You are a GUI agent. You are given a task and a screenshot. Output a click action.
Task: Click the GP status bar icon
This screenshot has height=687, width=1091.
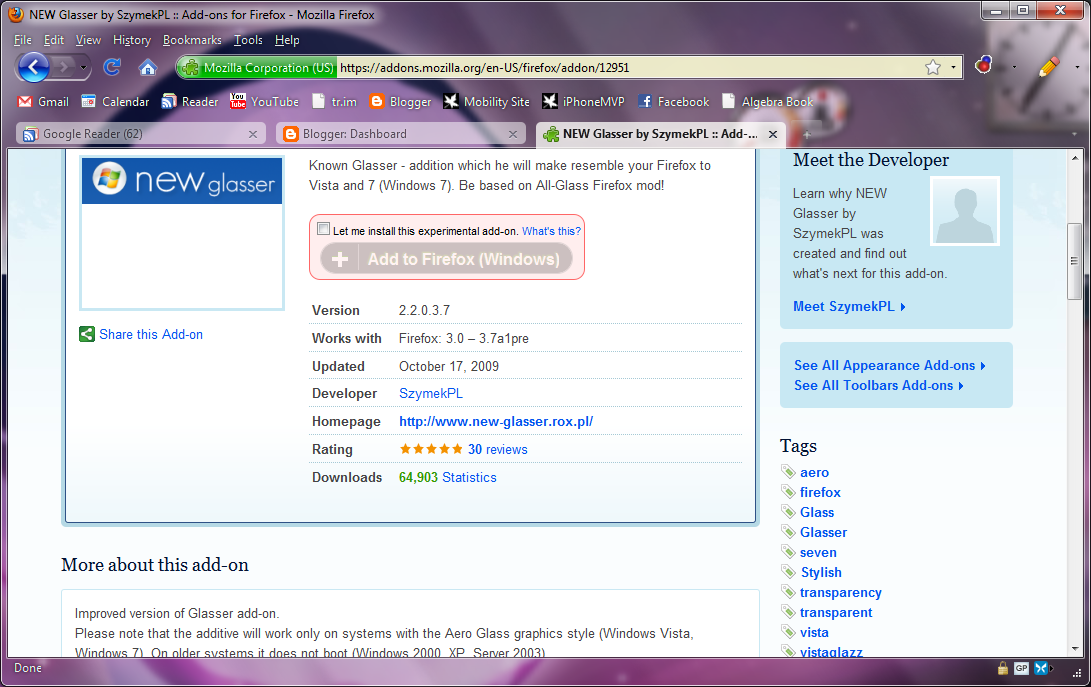click(x=1021, y=668)
